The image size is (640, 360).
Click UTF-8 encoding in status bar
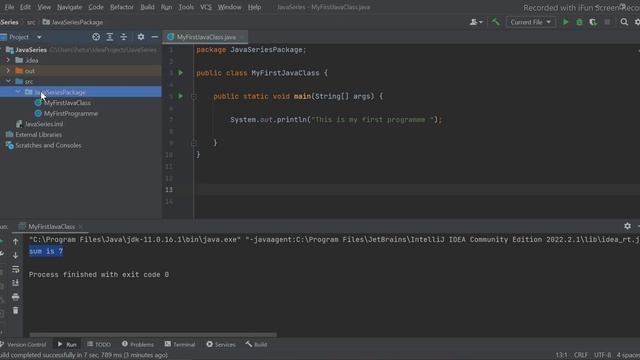point(602,355)
